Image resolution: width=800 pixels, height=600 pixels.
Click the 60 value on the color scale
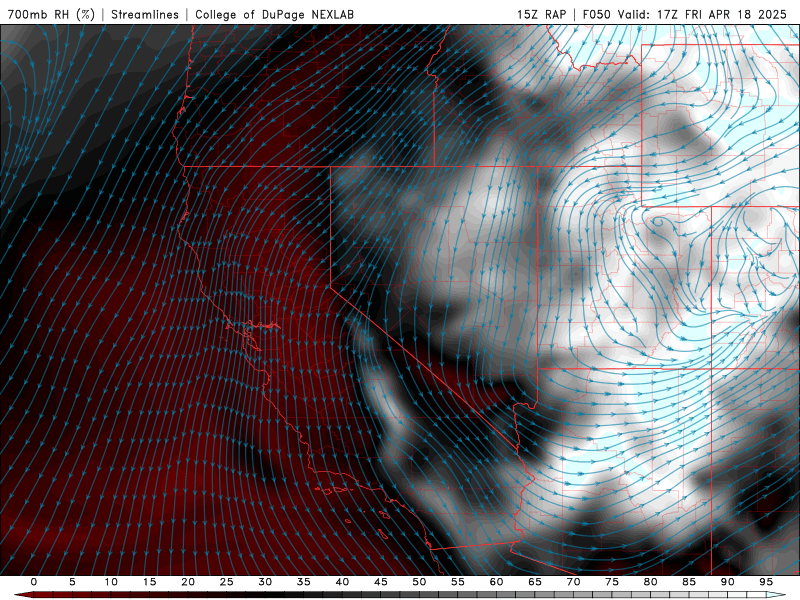pos(496,582)
